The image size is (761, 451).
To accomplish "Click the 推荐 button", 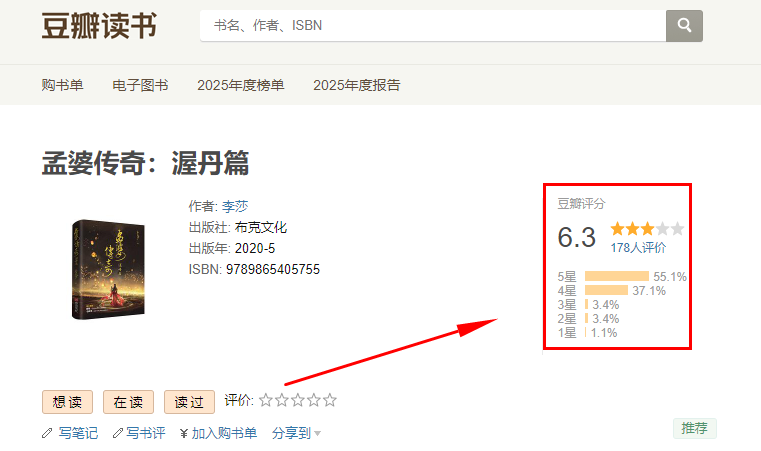I will pos(694,428).
